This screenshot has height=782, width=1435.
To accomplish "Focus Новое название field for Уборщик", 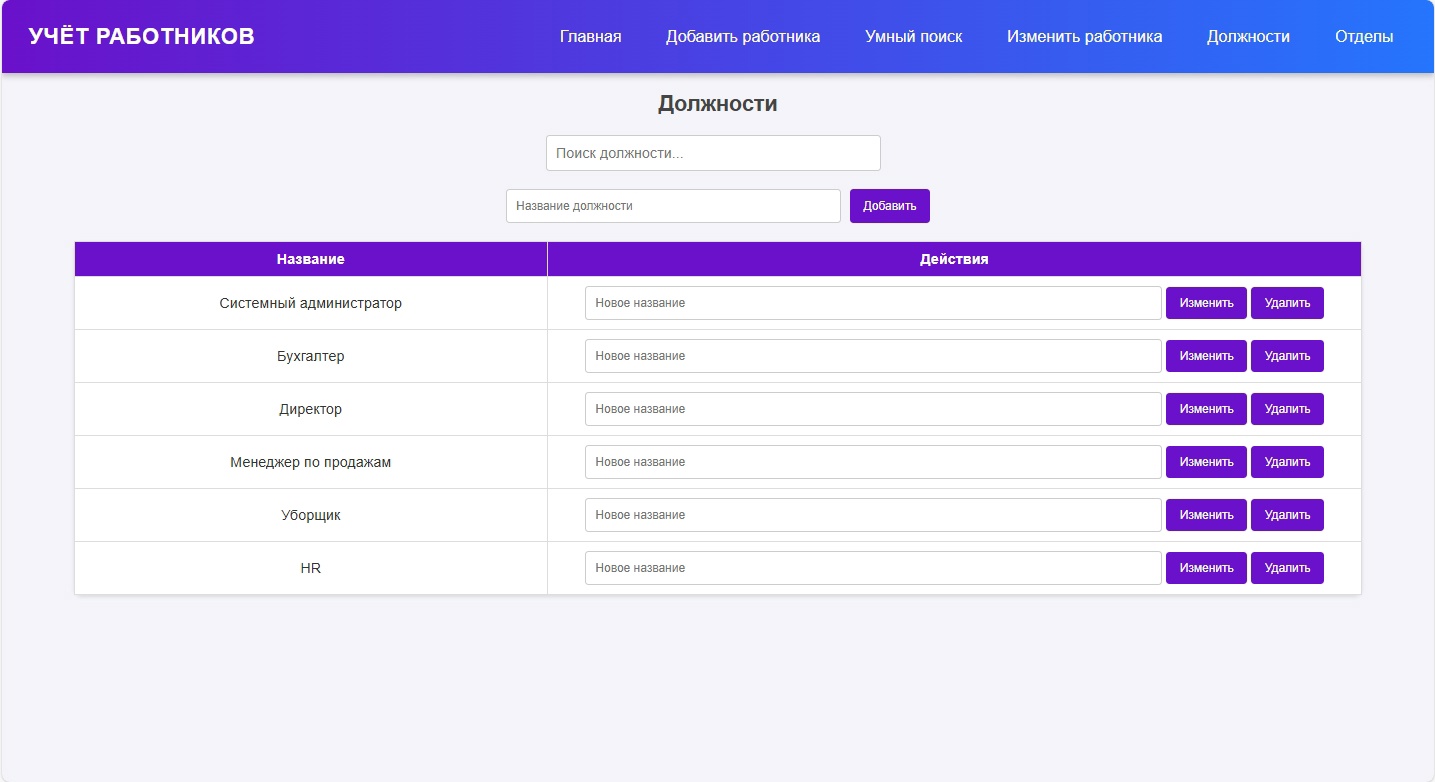I will (873, 515).
